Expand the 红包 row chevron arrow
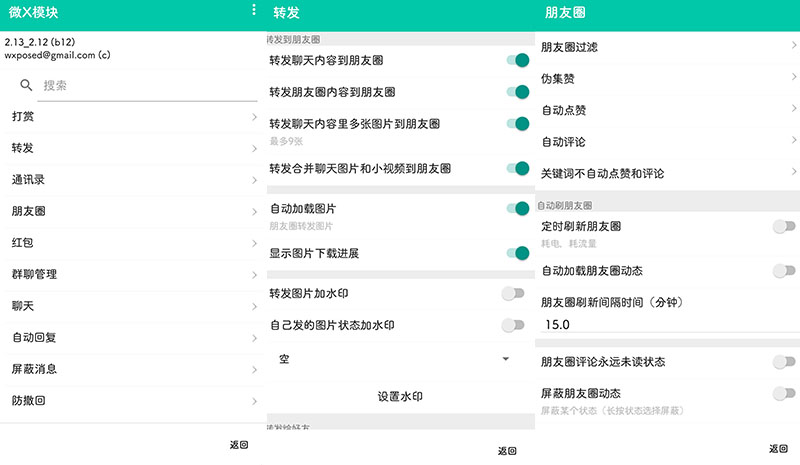The height and width of the screenshot is (465, 800). coord(255,243)
